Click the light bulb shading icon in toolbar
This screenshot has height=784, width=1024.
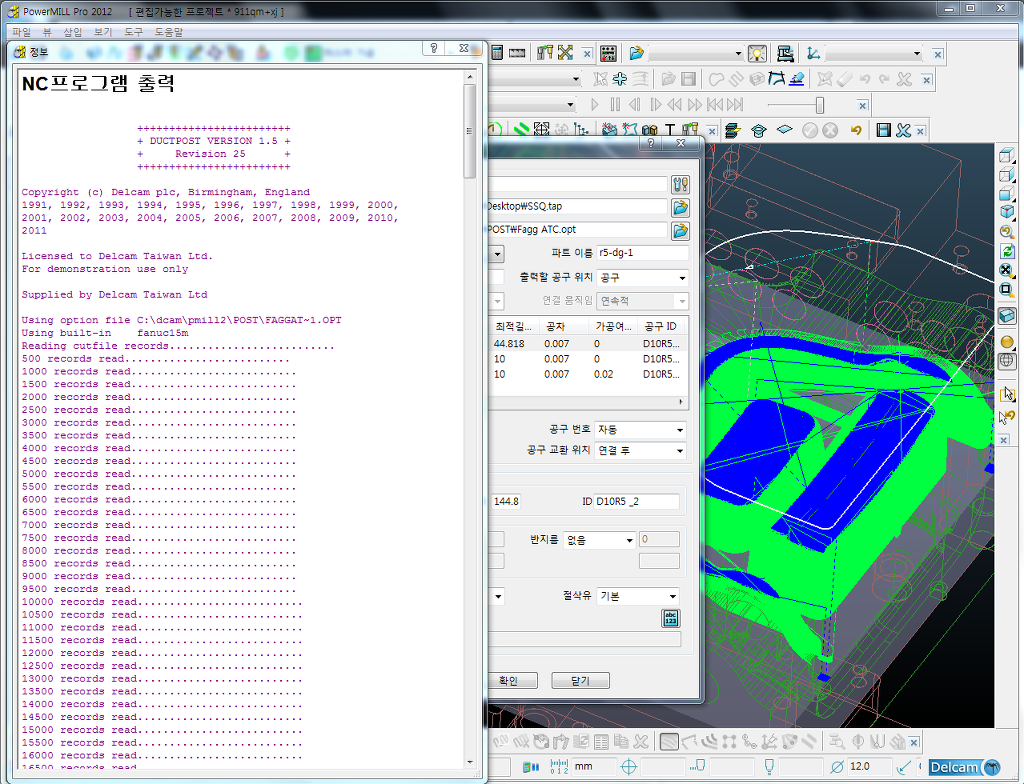(757, 54)
